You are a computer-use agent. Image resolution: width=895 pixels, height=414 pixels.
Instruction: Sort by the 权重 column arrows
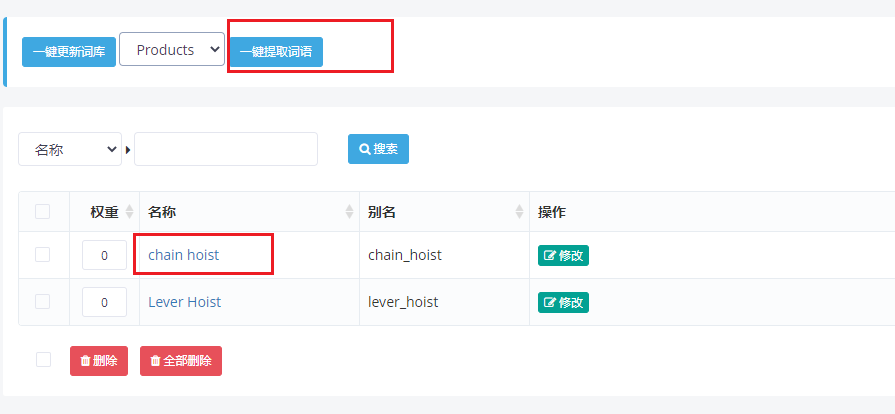pyautogui.click(x=129, y=212)
